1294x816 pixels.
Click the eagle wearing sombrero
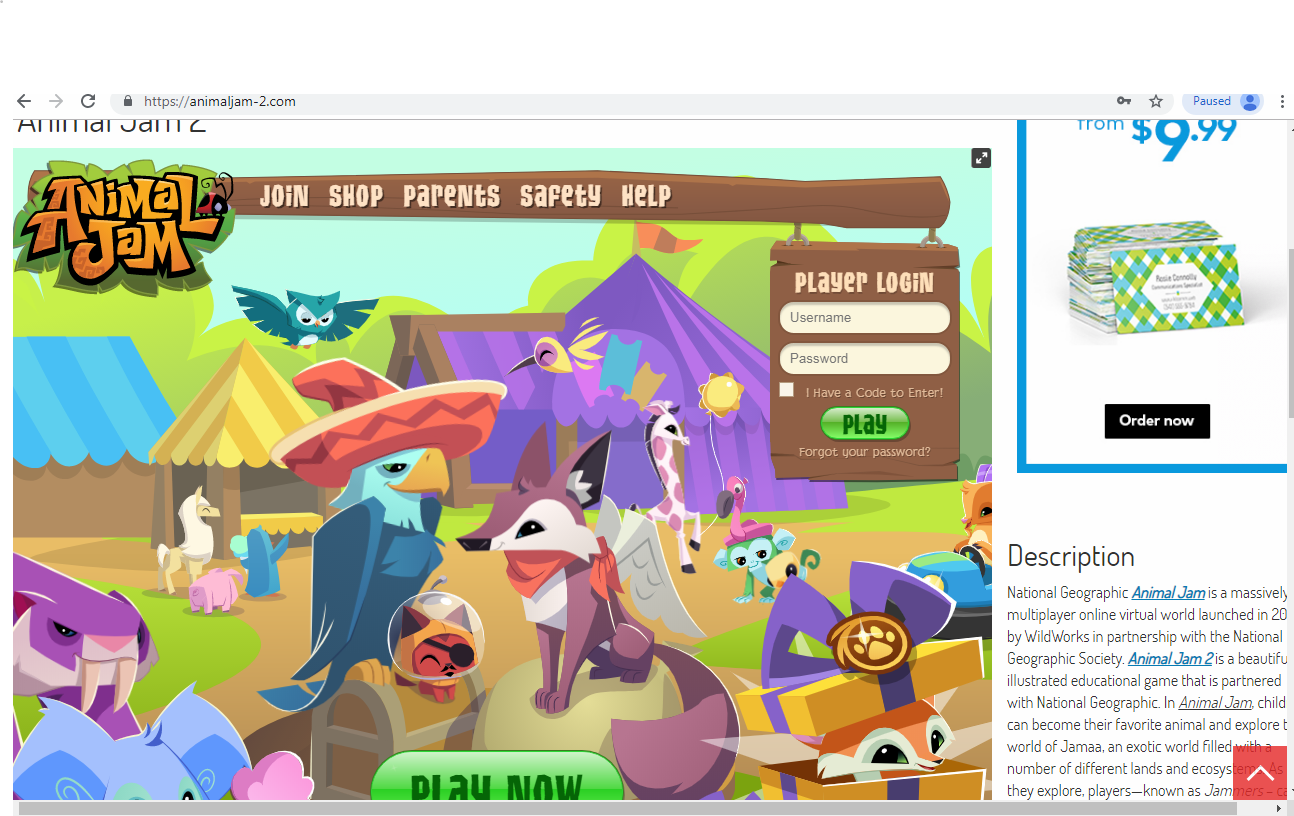(385, 530)
